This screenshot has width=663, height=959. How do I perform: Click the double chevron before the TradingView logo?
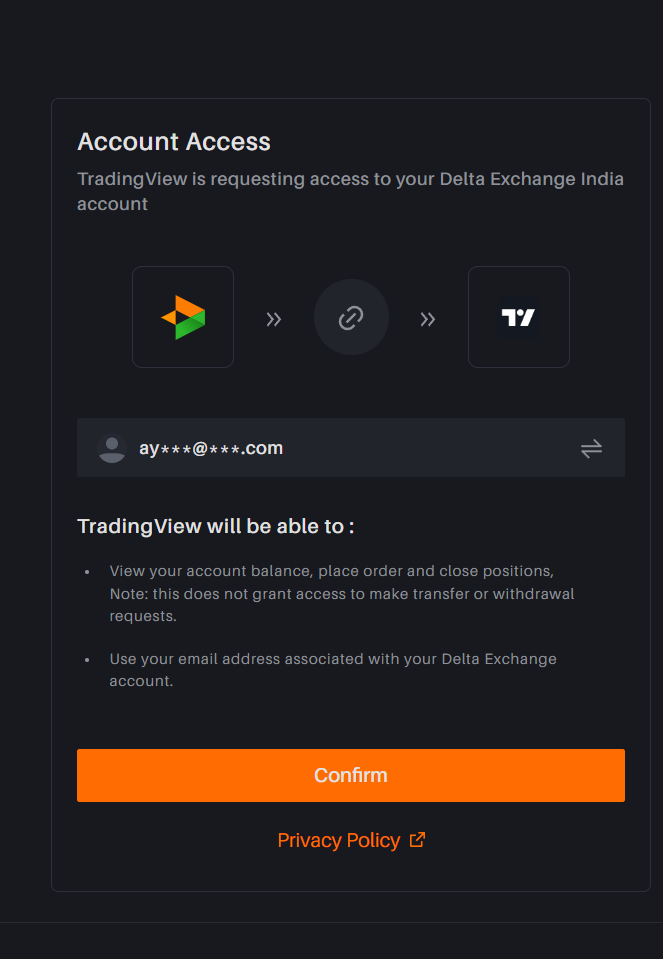(x=428, y=319)
